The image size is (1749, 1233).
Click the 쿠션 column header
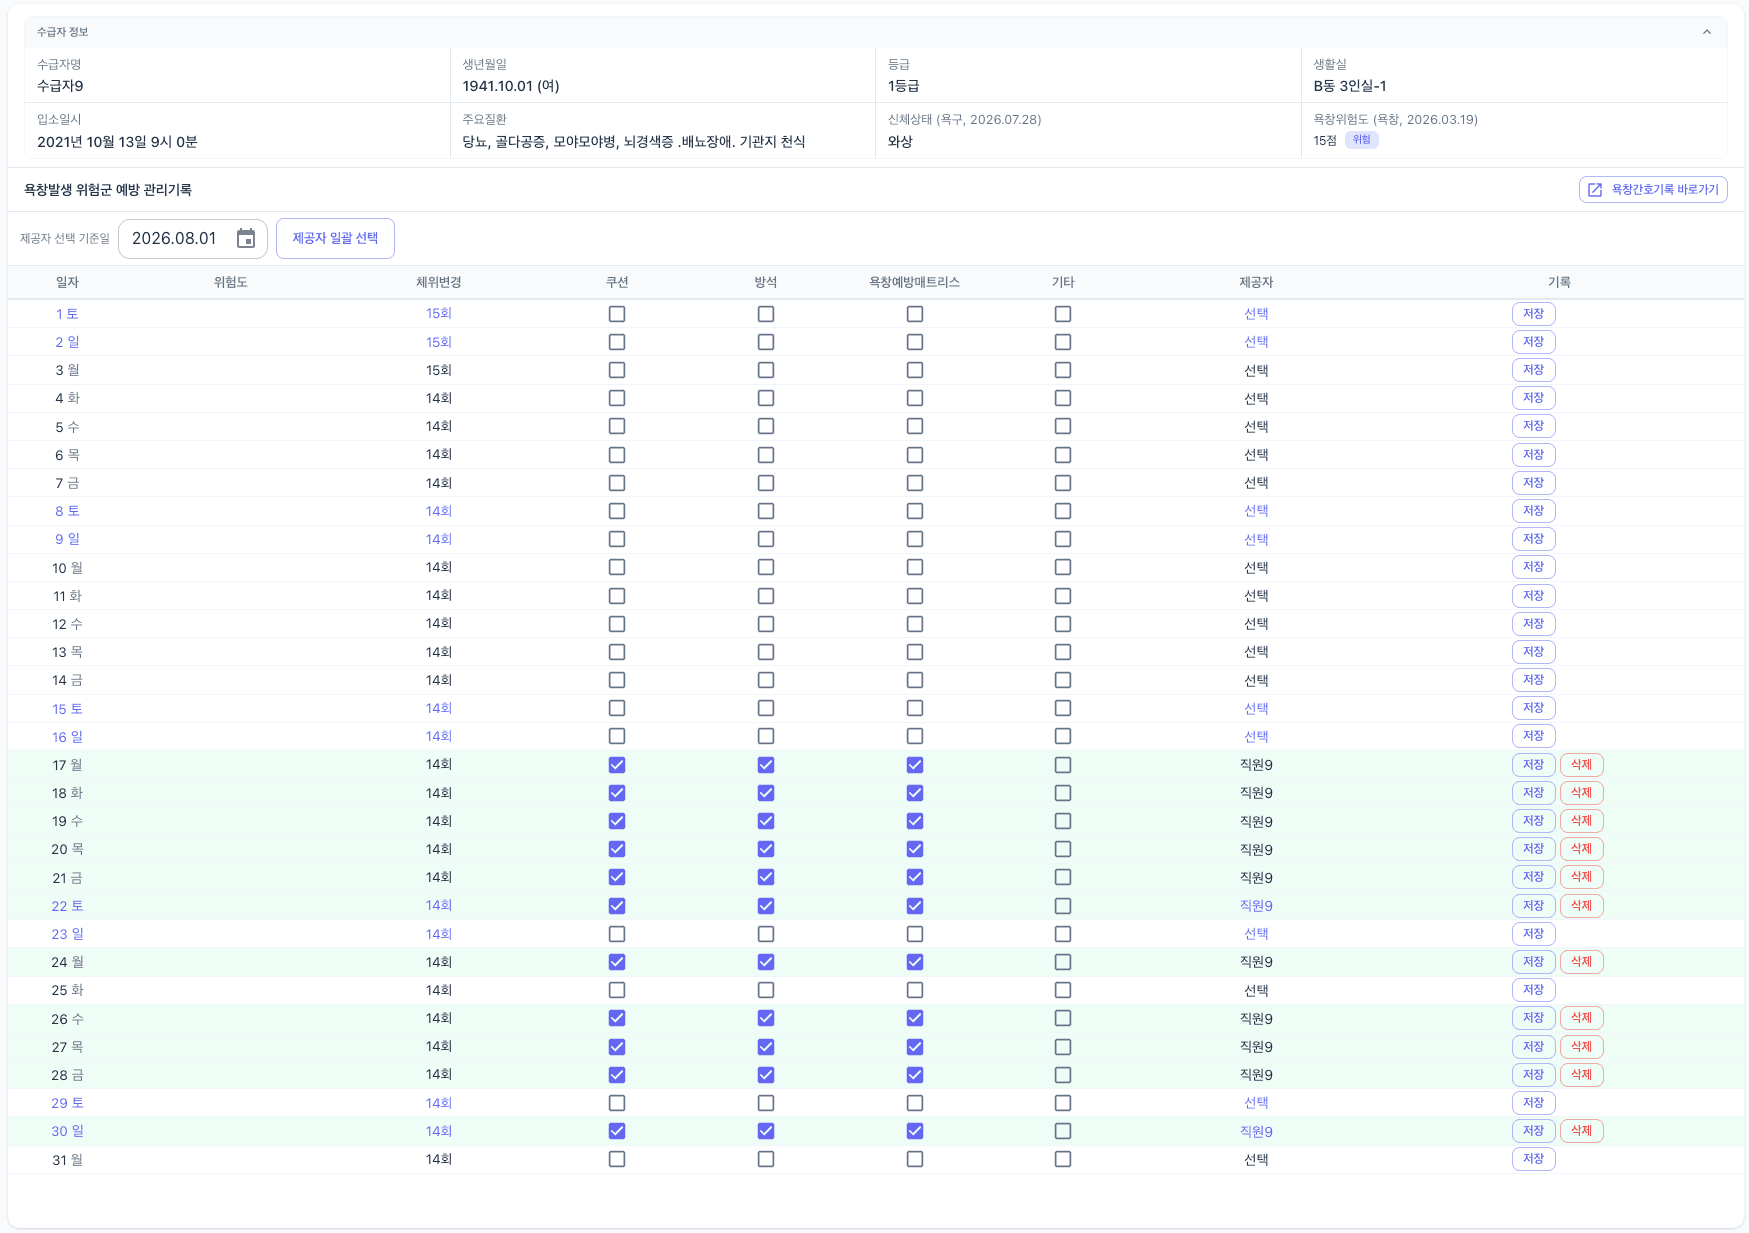[617, 282]
